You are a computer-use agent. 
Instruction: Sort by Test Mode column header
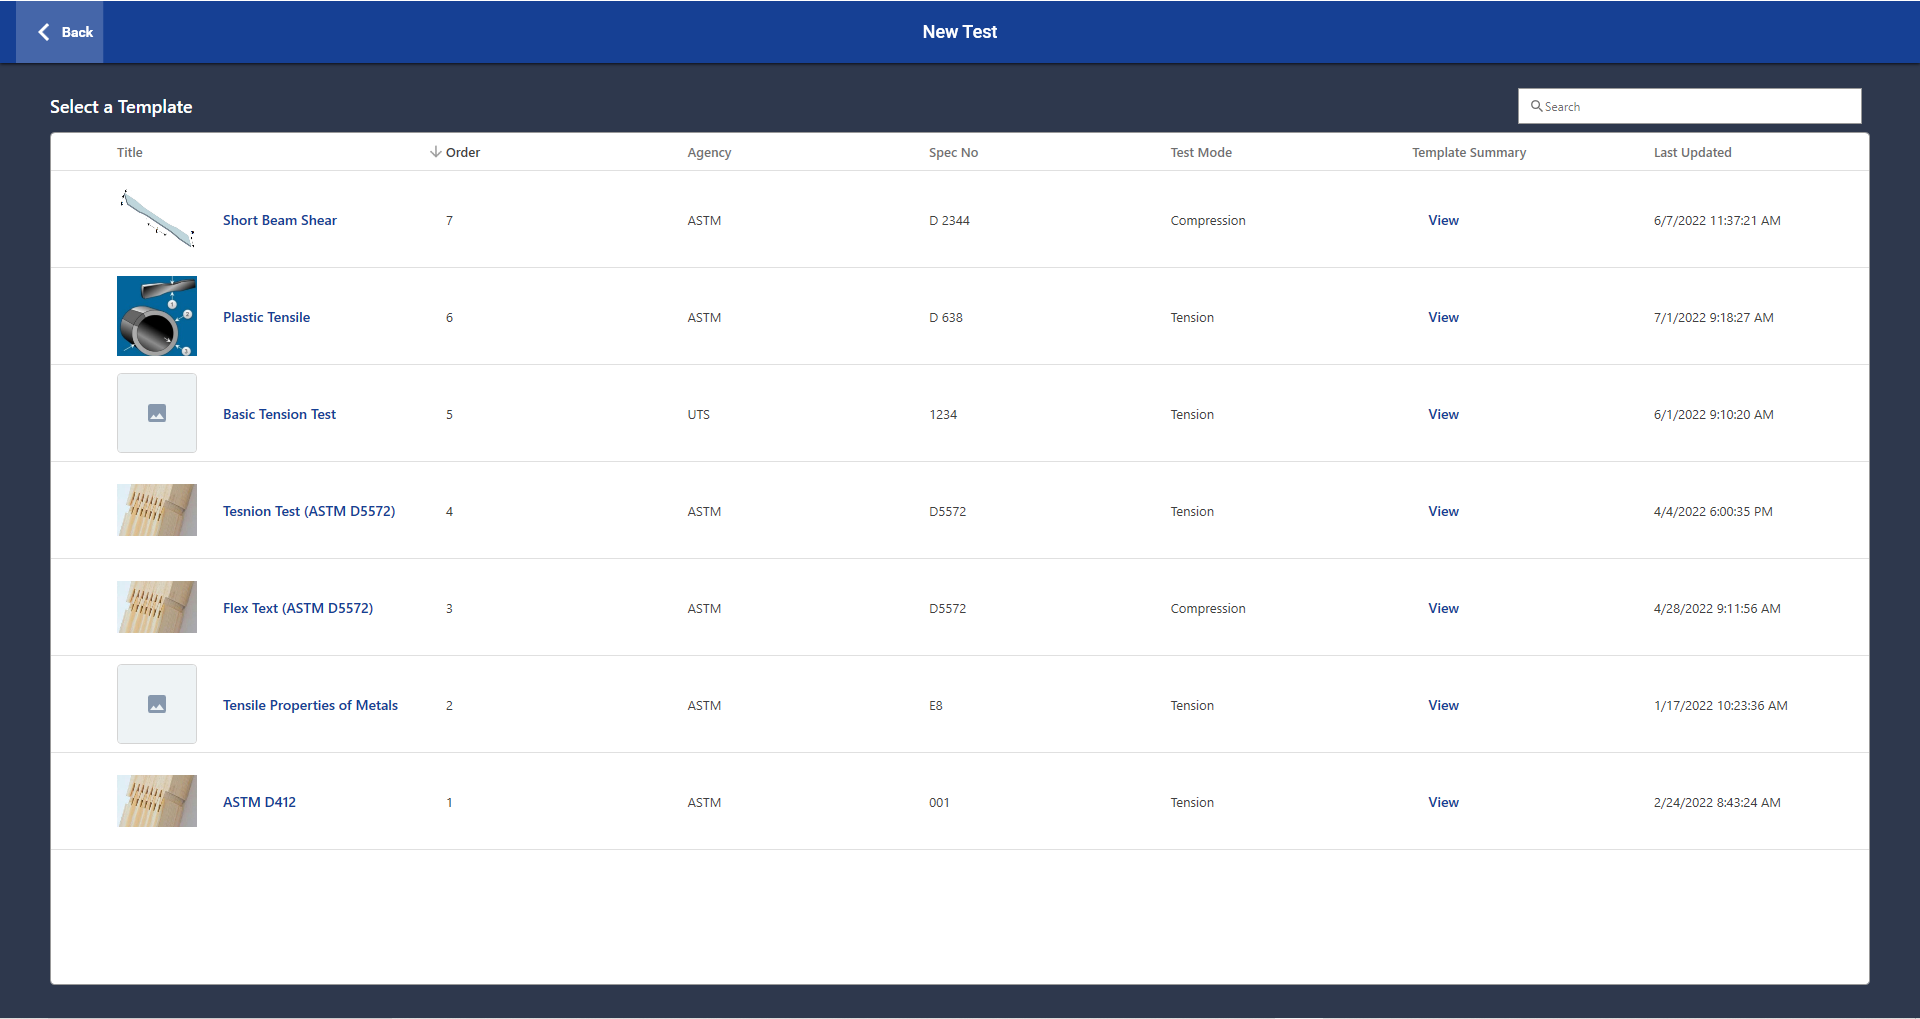[x=1201, y=152]
